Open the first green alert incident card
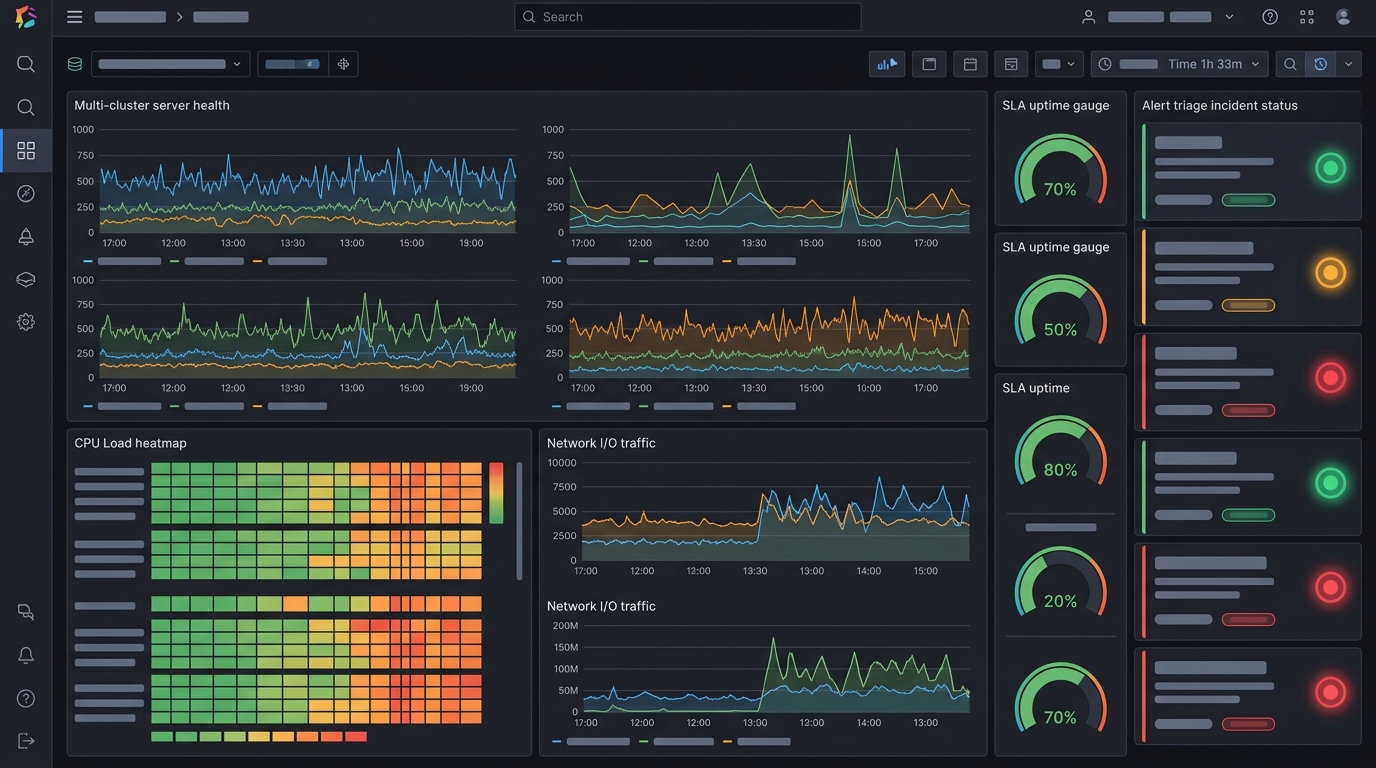1376x768 pixels. click(x=1248, y=171)
